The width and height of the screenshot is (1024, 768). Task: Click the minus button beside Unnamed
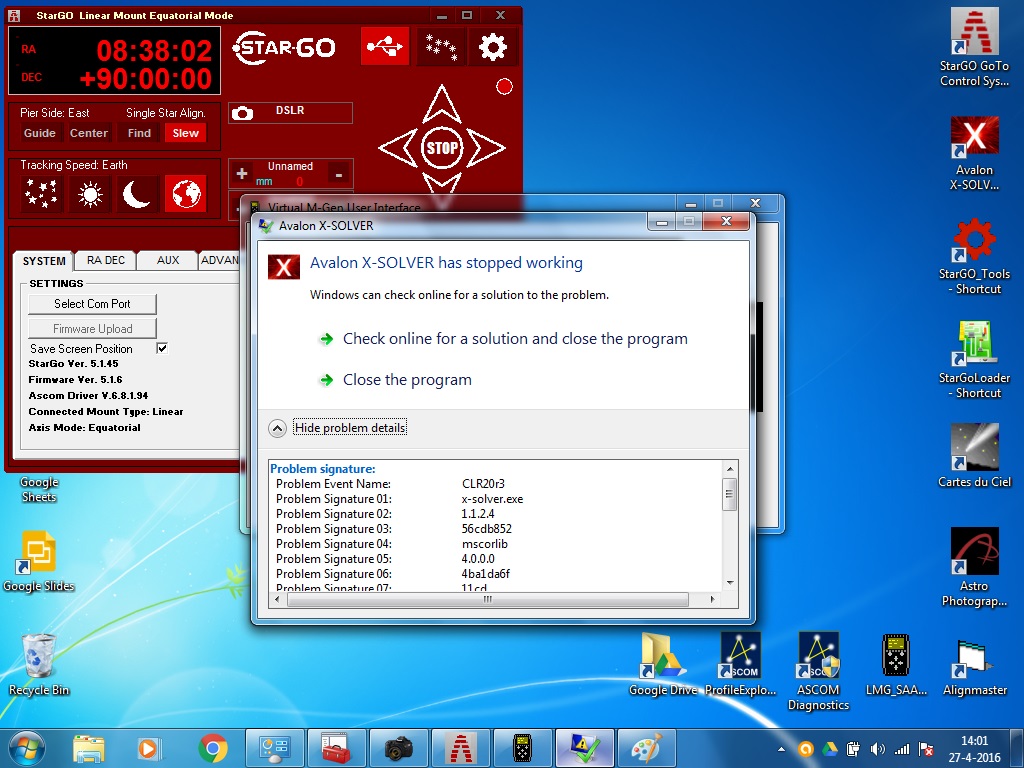(338, 174)
